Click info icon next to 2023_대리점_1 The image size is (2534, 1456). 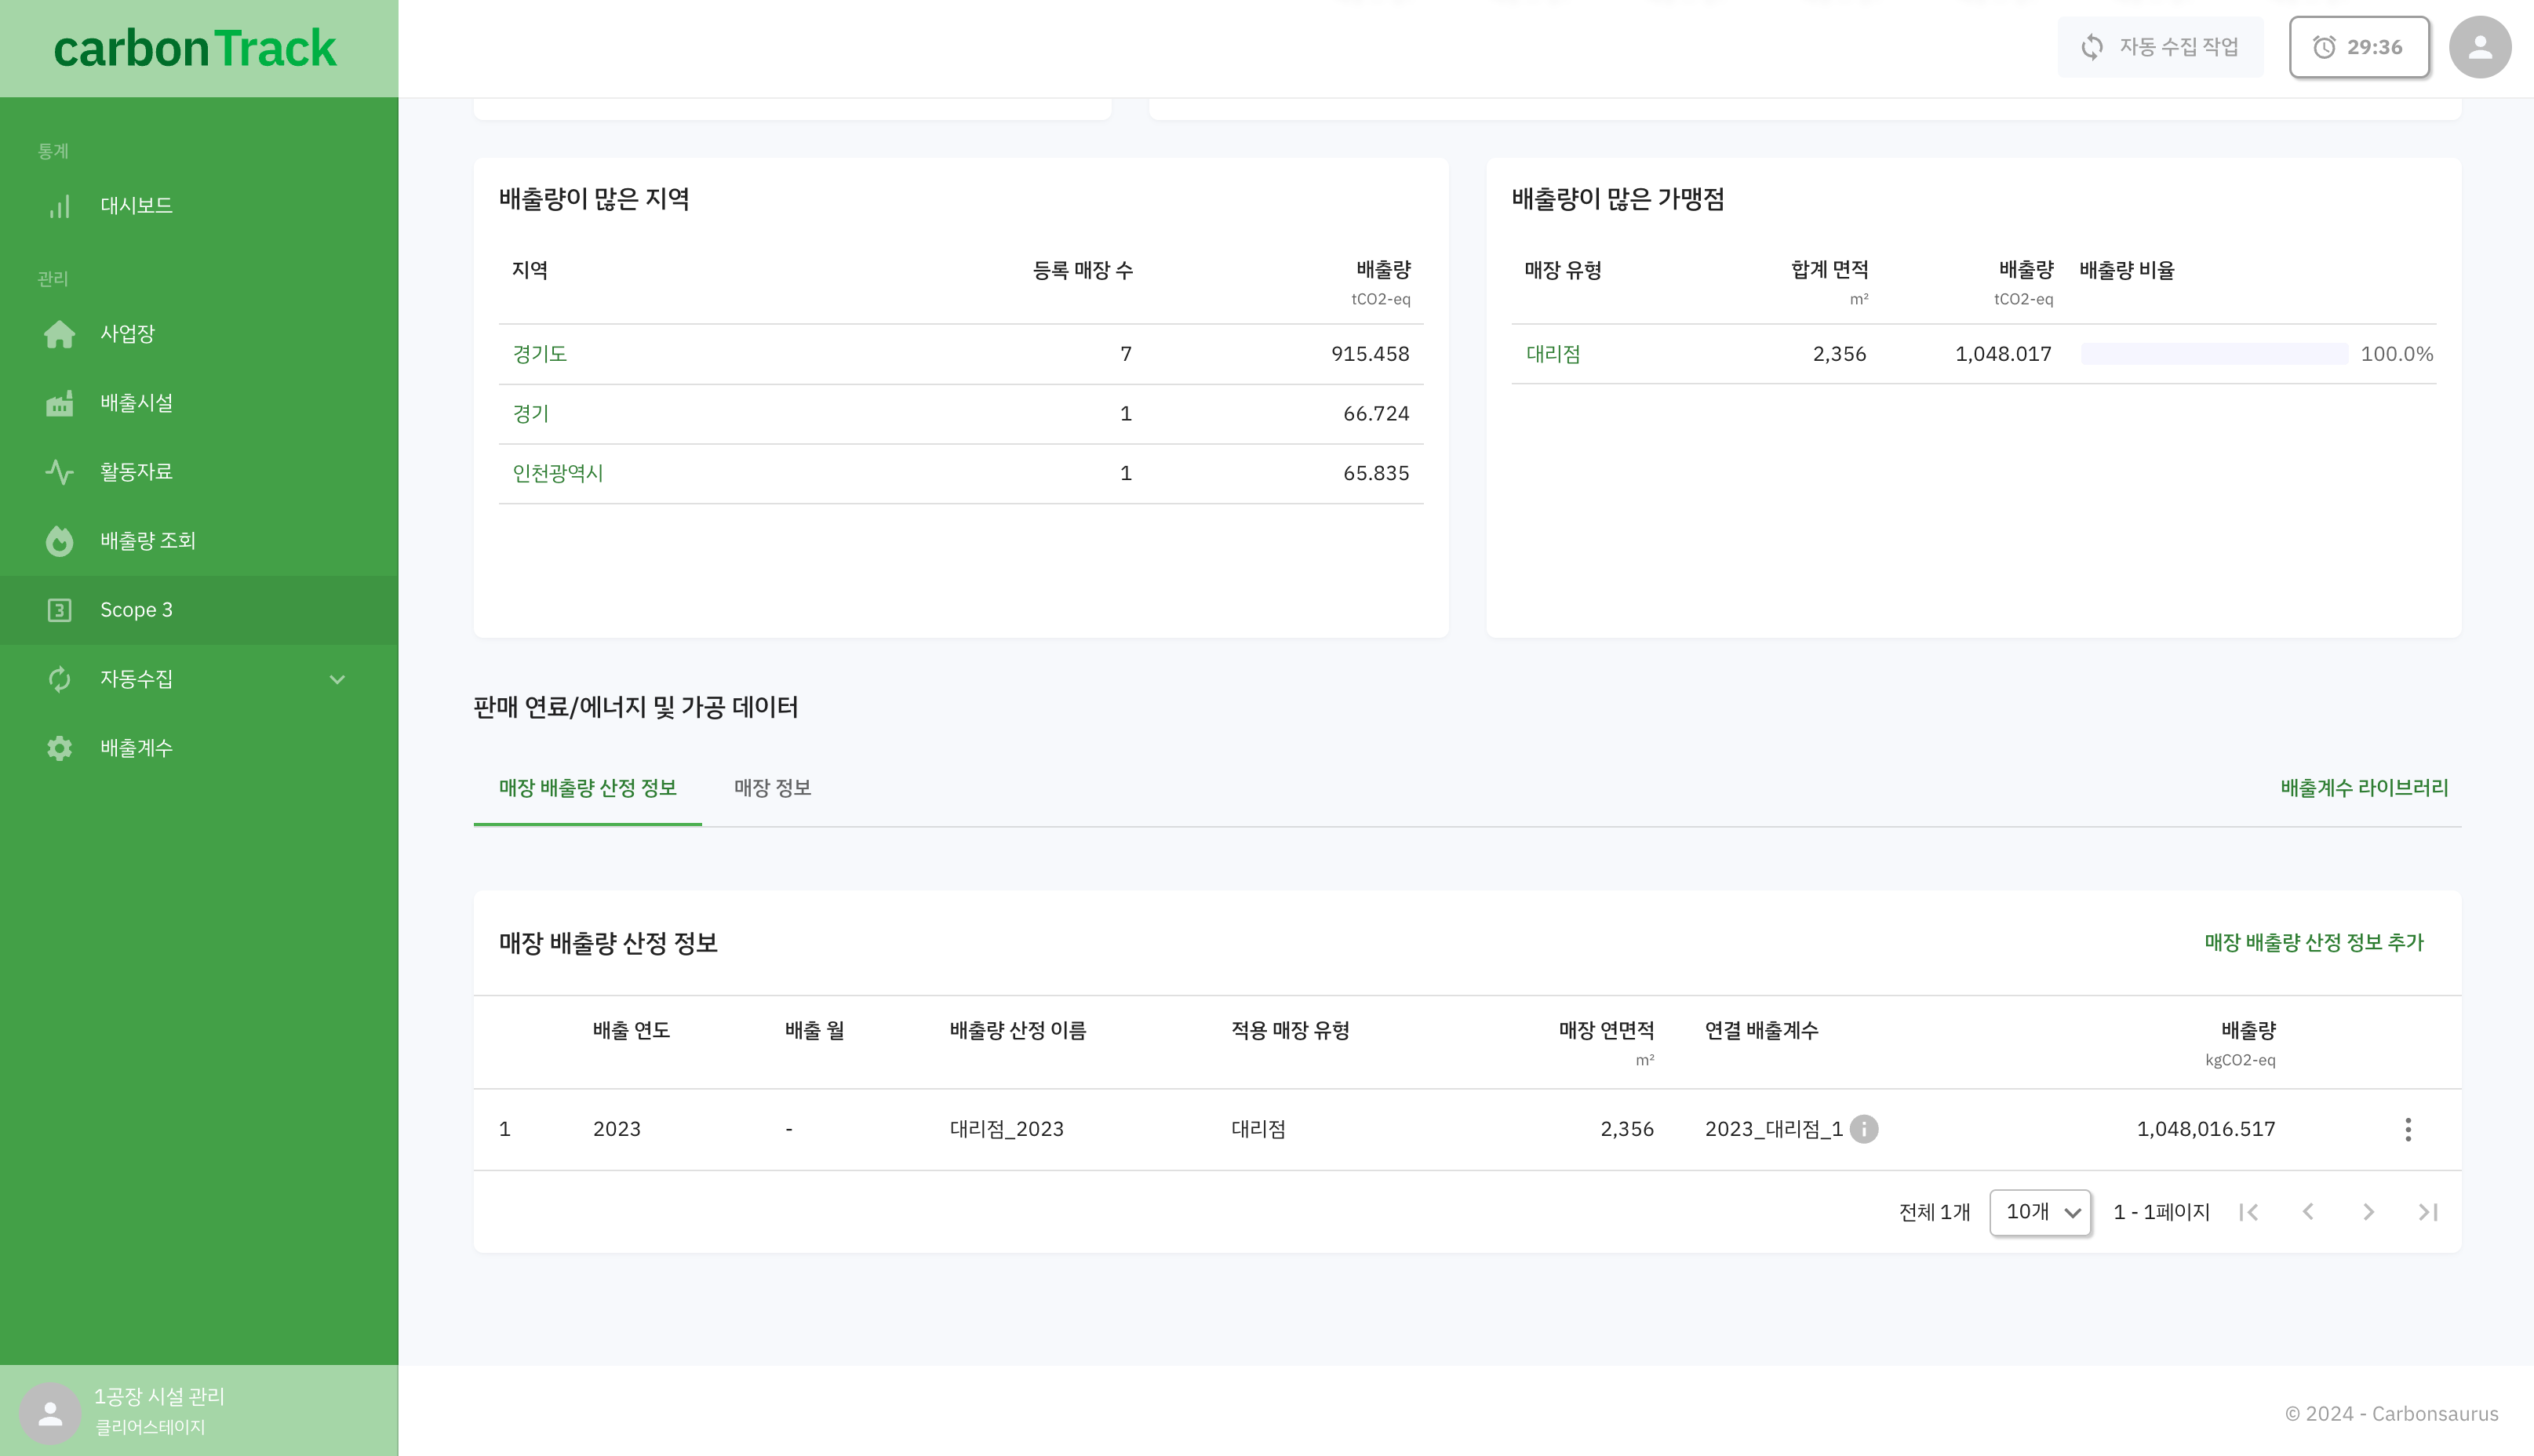[1864, 1129]
